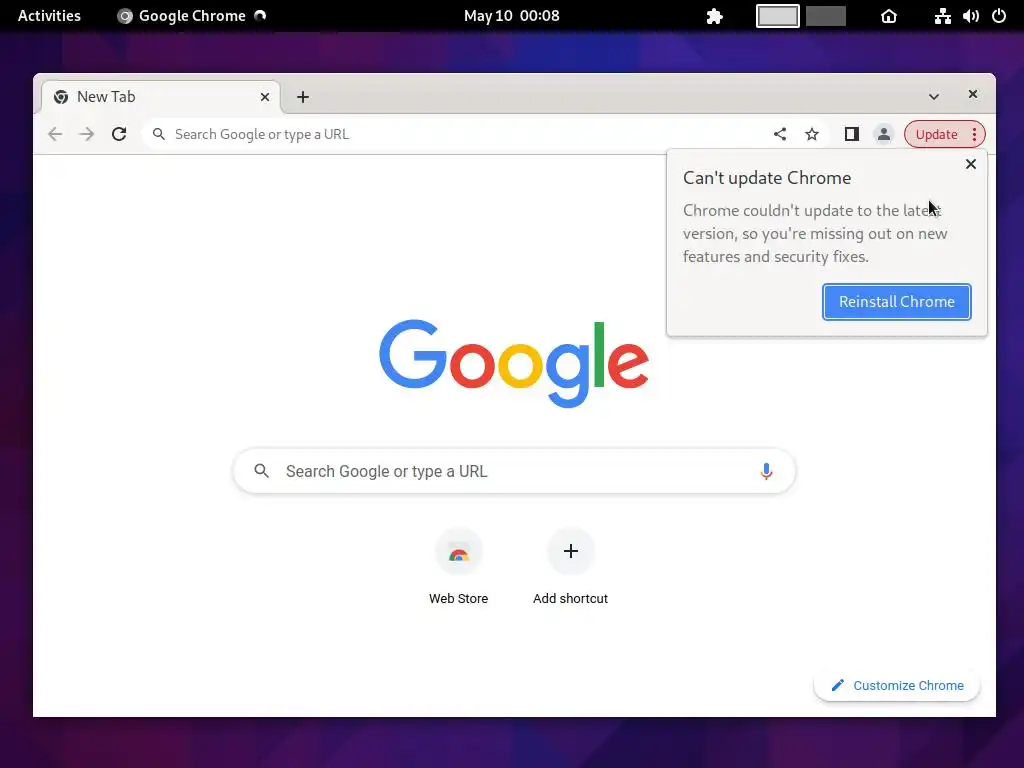The height and width of the screenshot is (768, 1024).
Task: Click the Google logo
Action: [514, 363]
